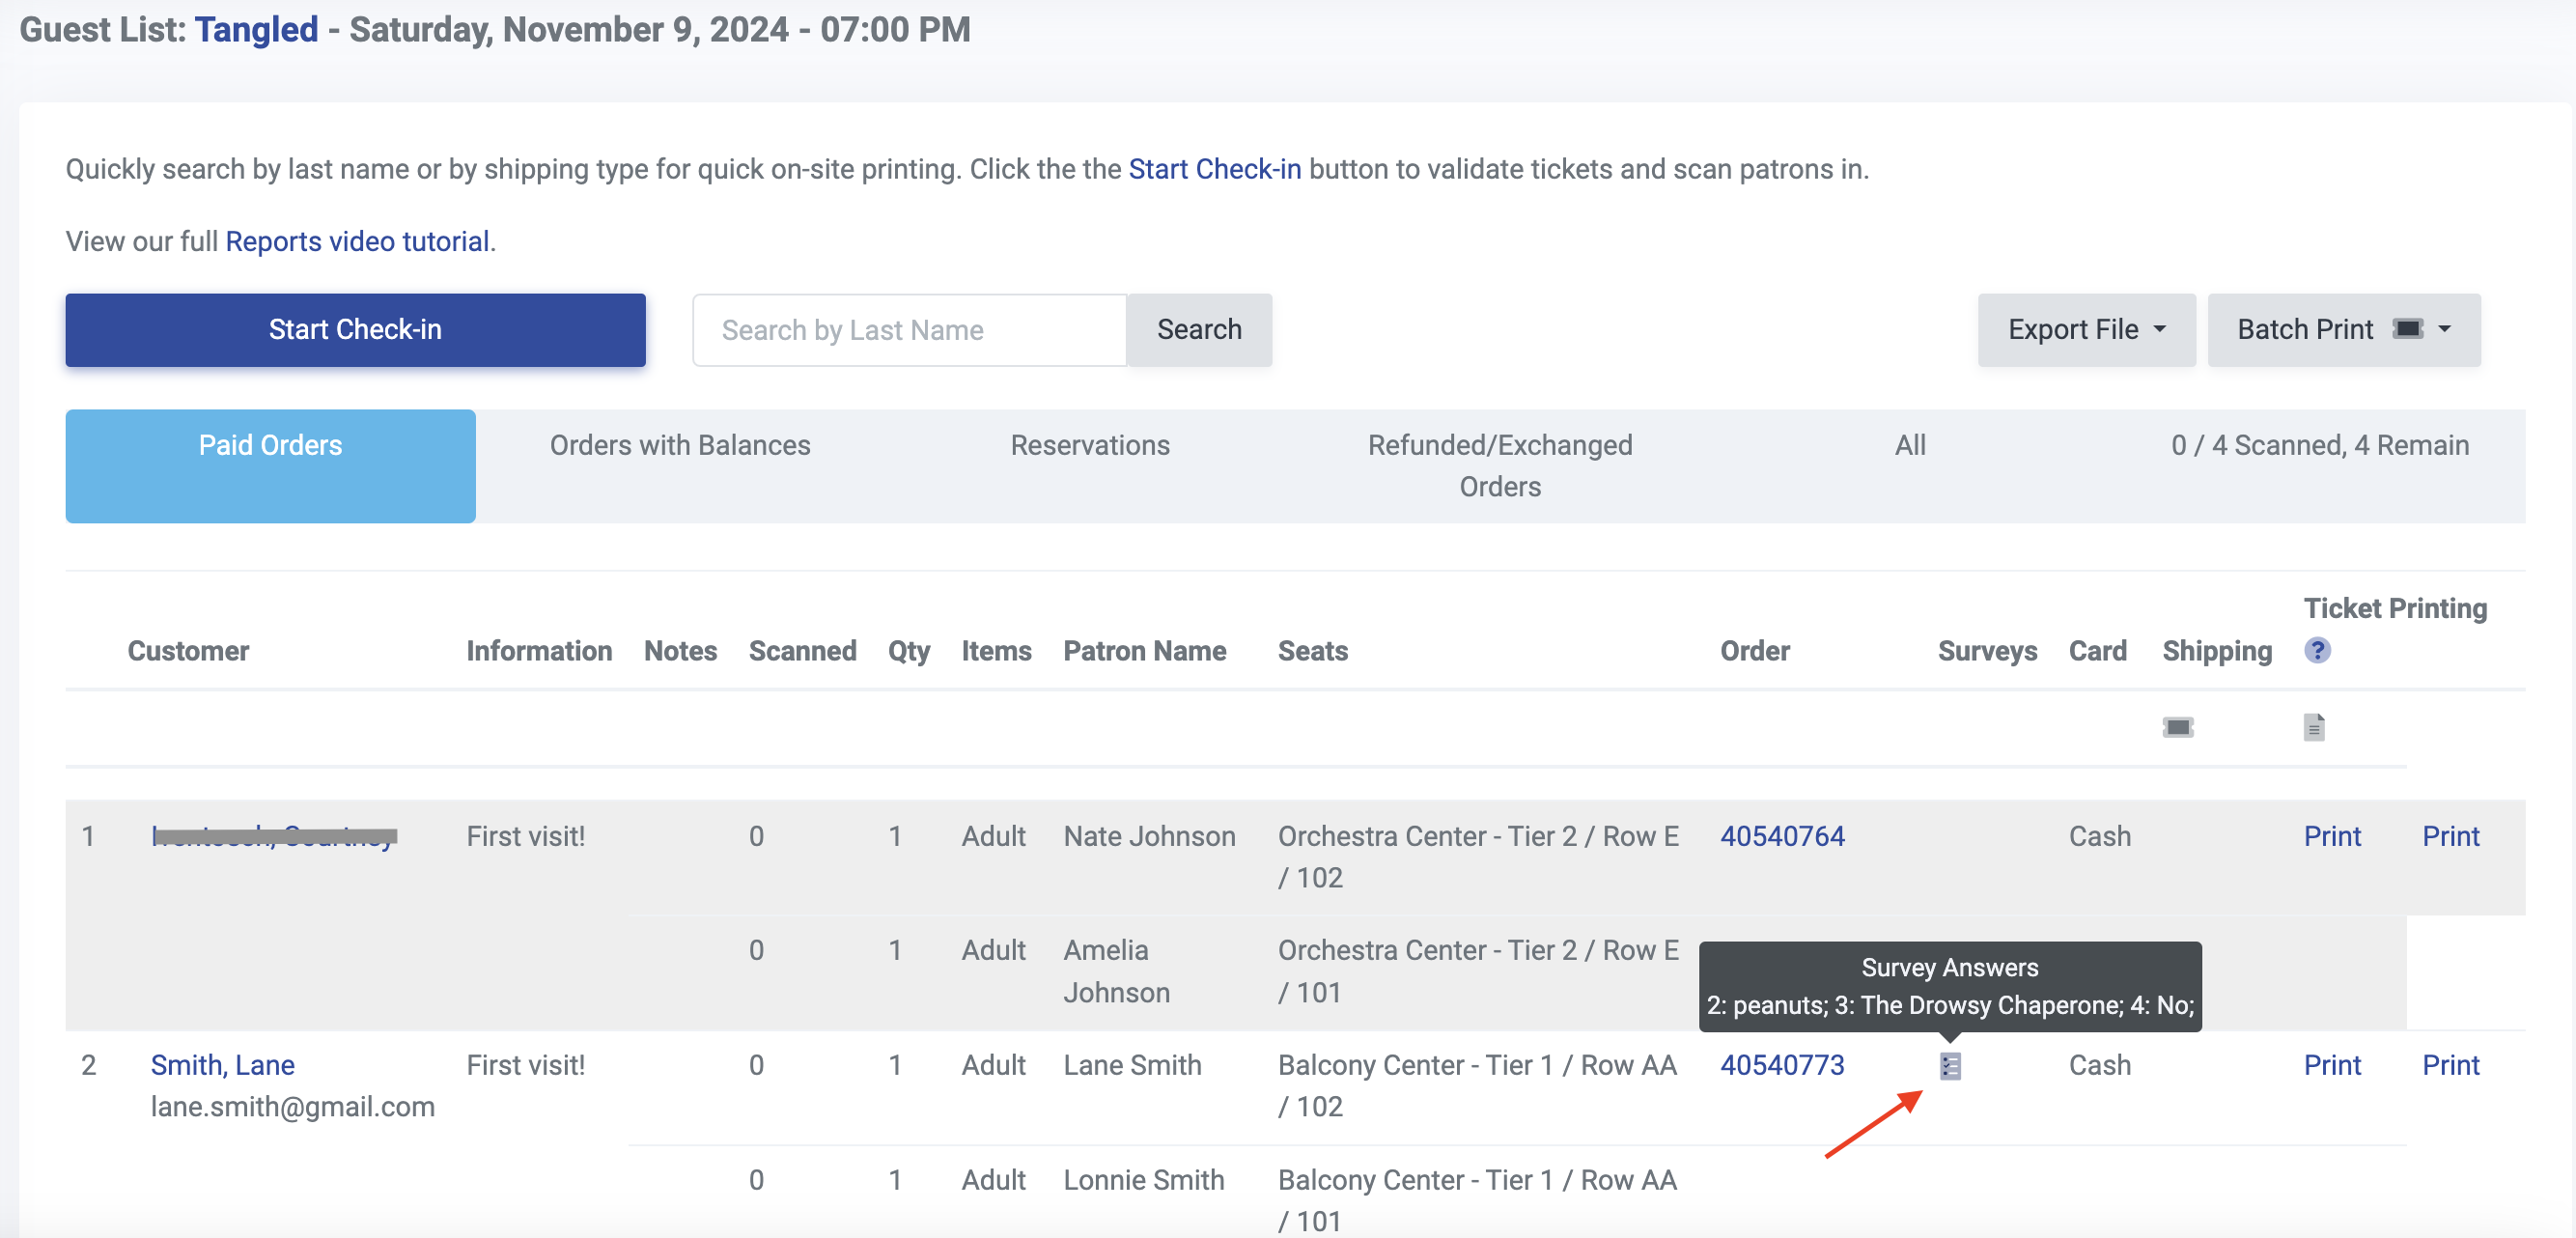
Task: Open the Reservations tab
Action: coord(1089,446)
